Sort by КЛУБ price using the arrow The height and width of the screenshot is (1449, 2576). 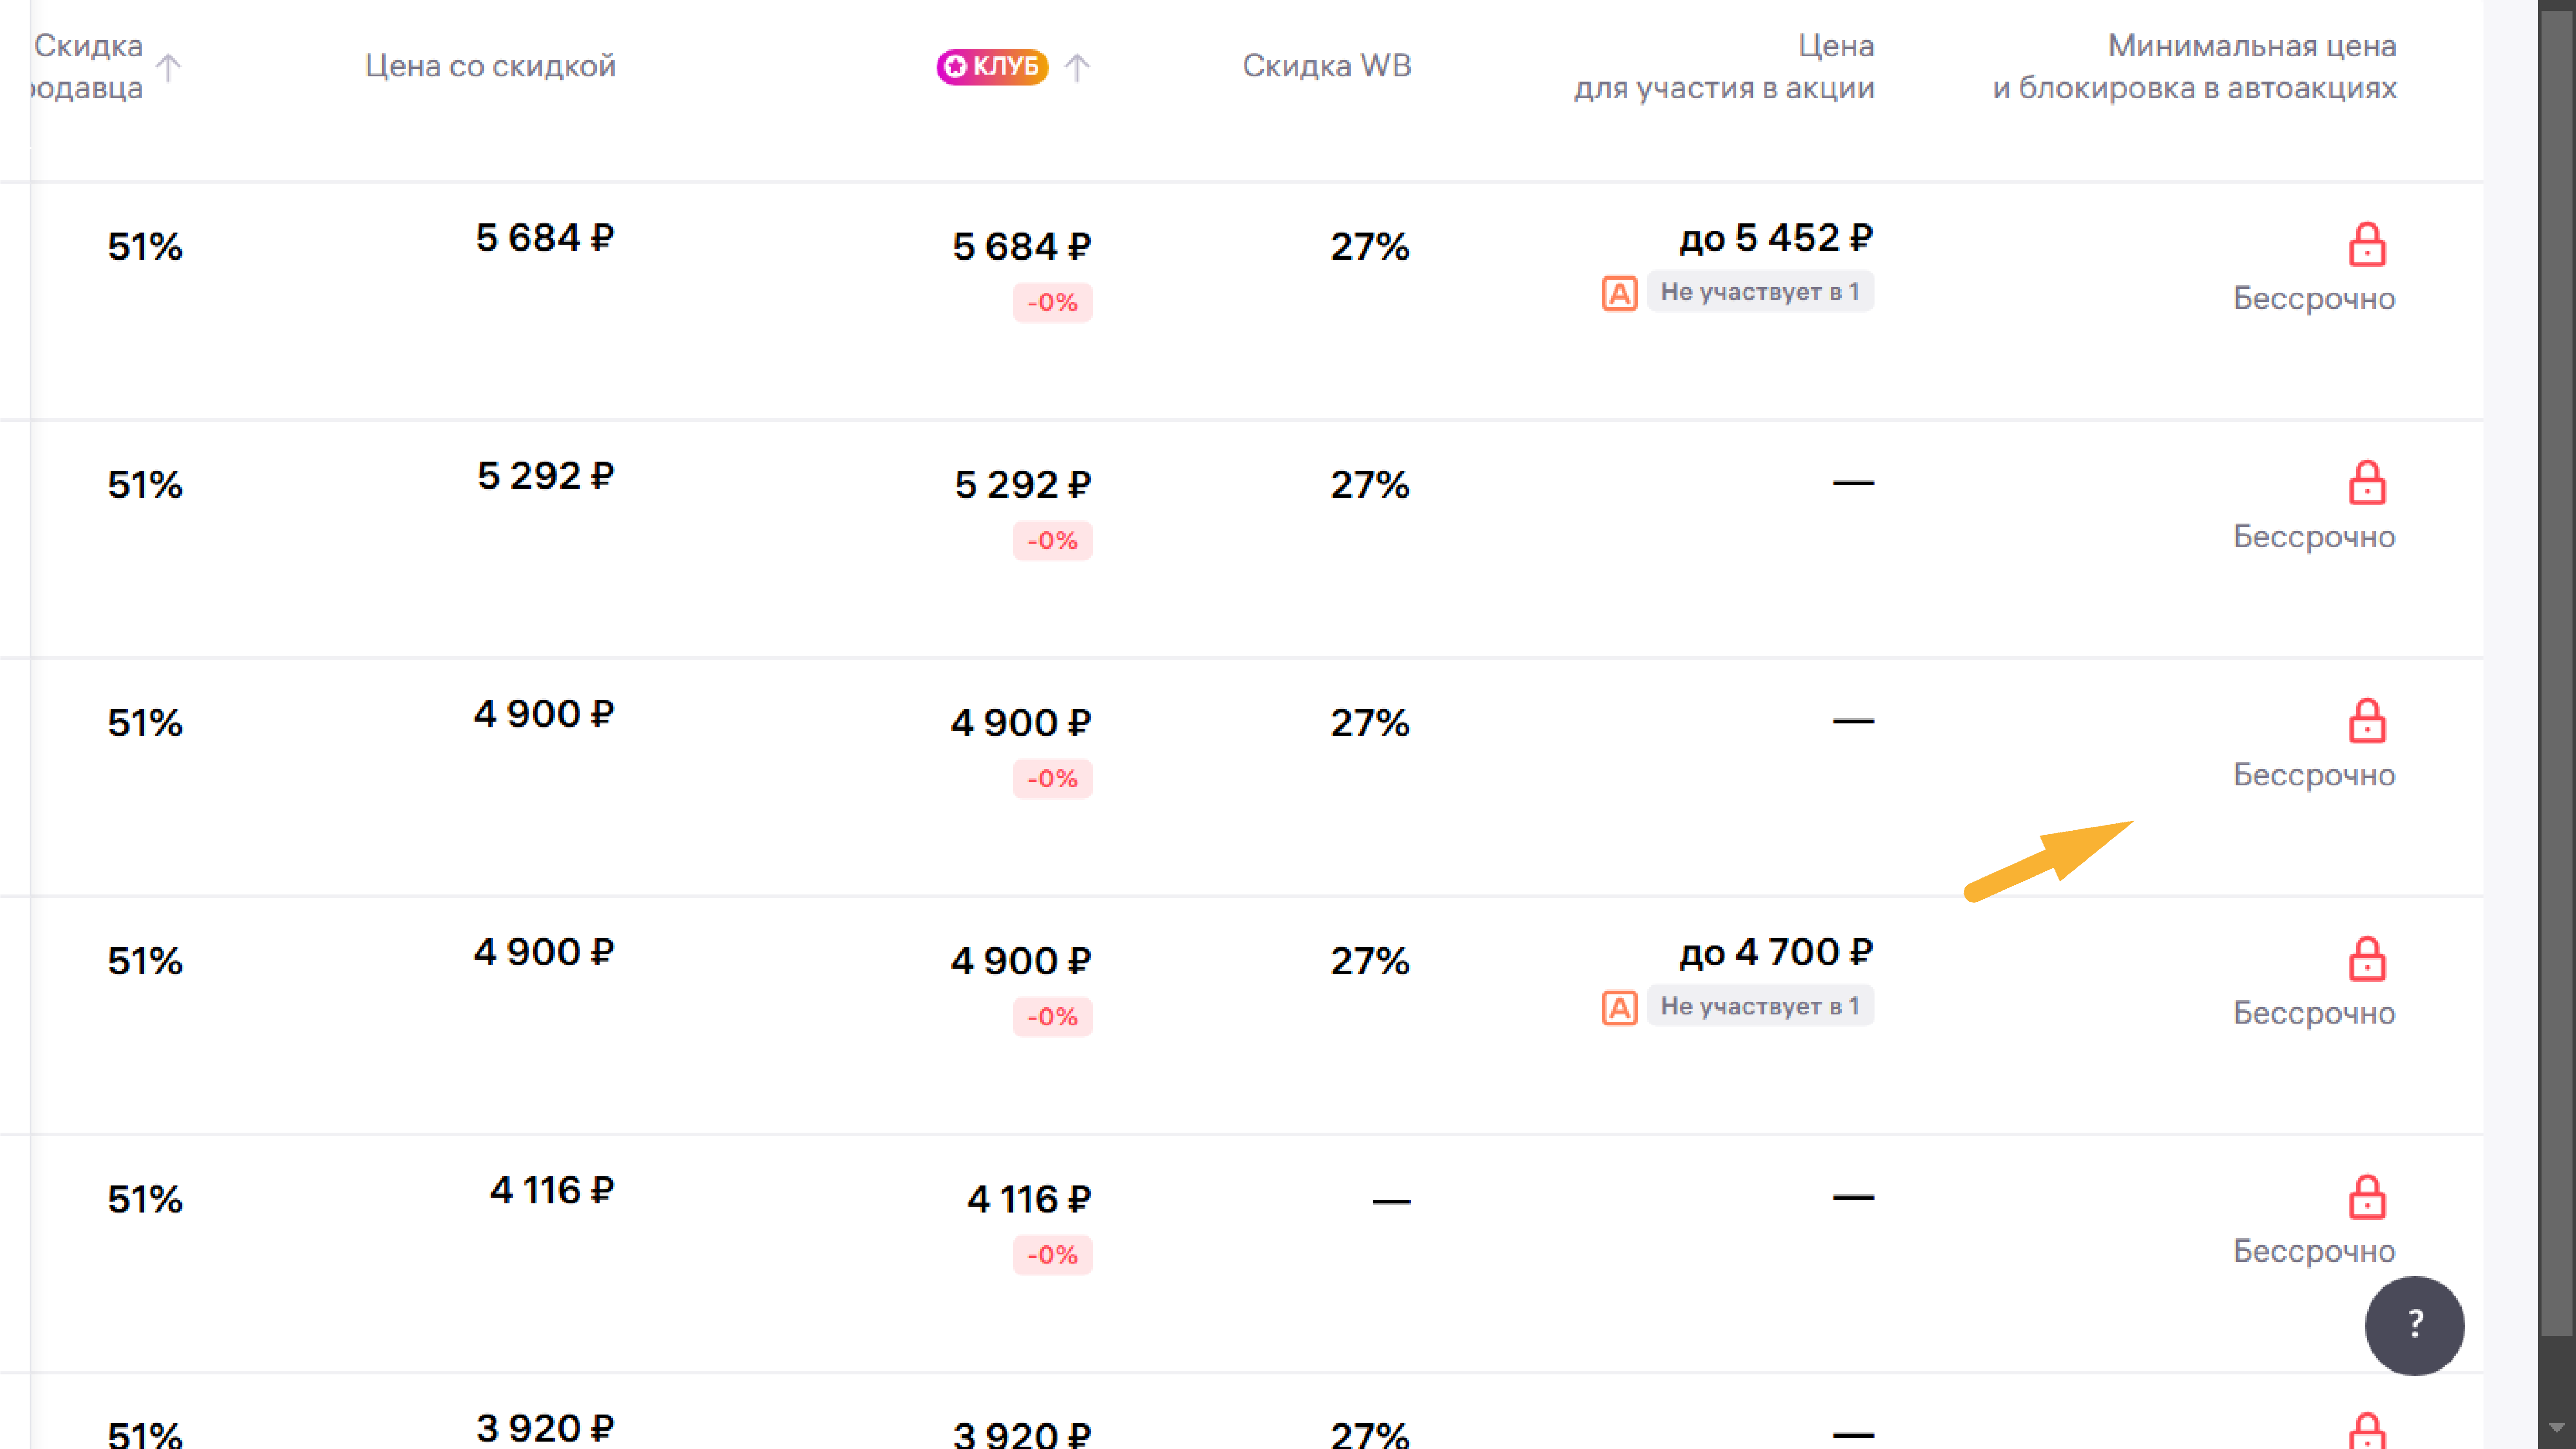(1077, 67)
